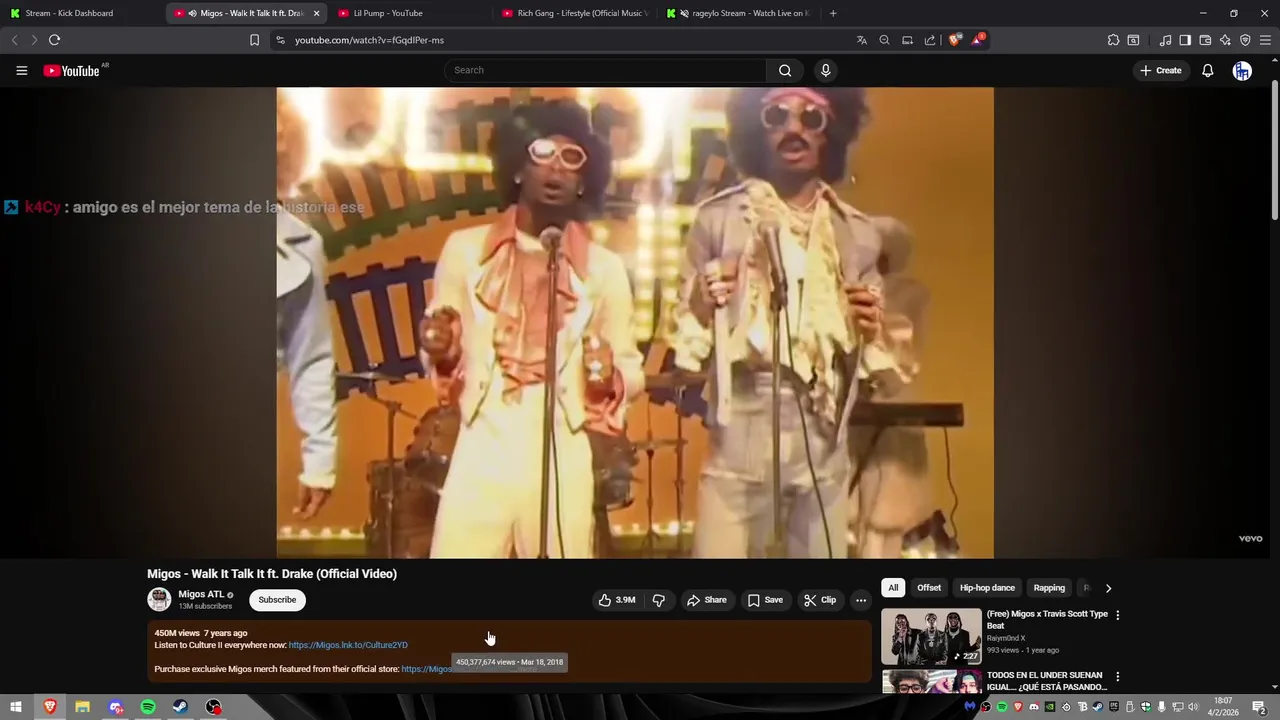Image resolution: width=1280 pixels, height=720 pixels.
Task: Open File Explorer from taskbar
Action: pyautogui.click(x=82, y=707)
